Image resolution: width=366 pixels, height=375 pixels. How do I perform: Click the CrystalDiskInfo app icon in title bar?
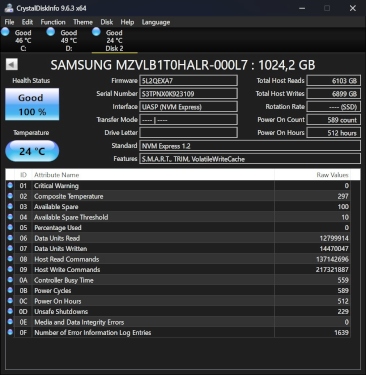point(9,8)
